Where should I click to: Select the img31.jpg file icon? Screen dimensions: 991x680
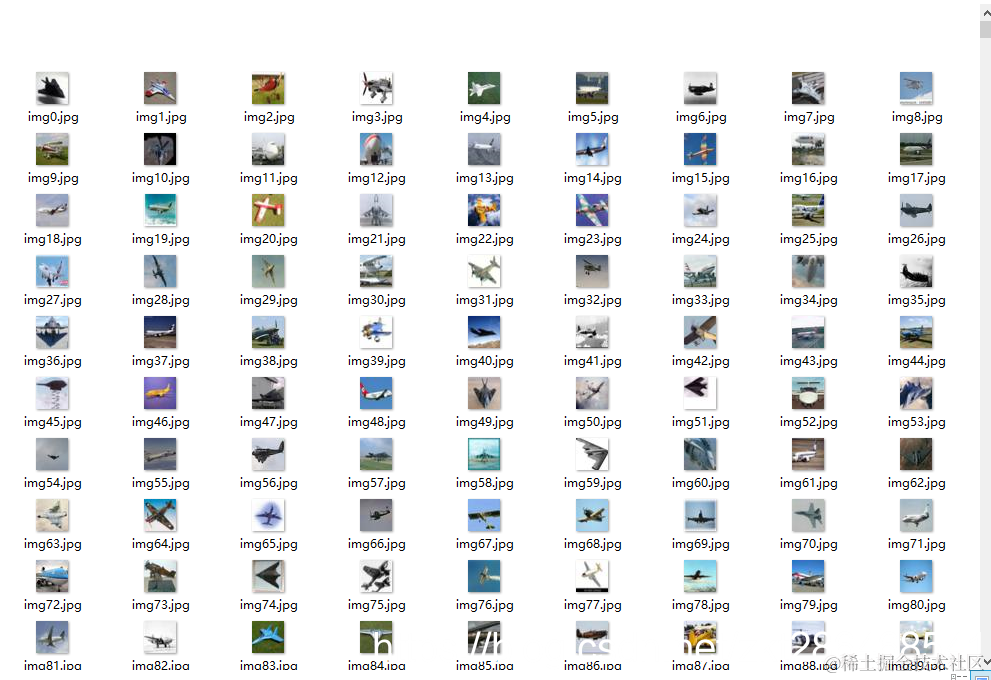[x=485, y=272]
